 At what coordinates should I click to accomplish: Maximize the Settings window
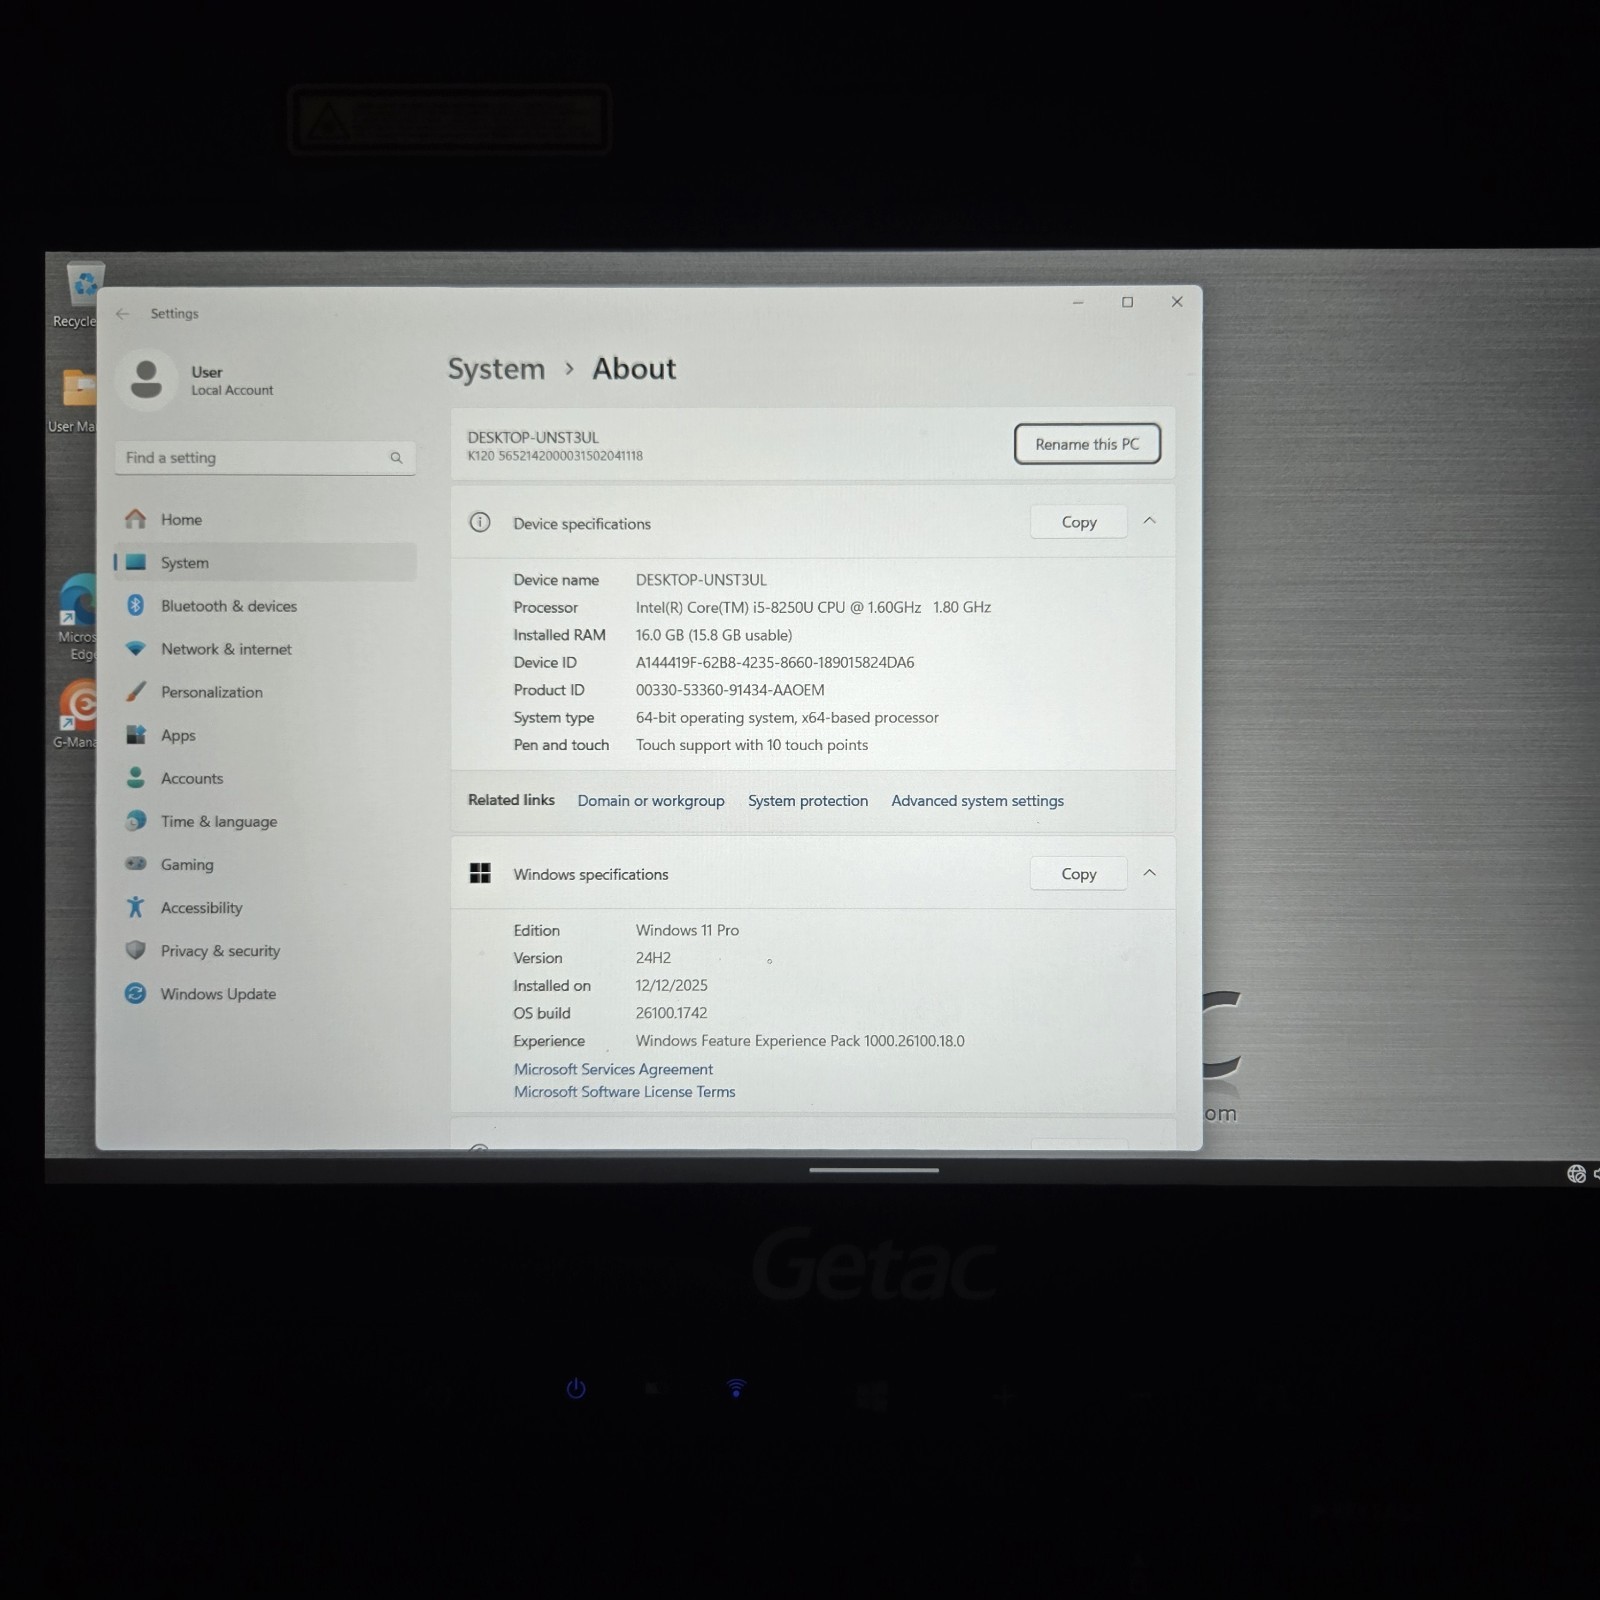click(x=1127, y=302)
